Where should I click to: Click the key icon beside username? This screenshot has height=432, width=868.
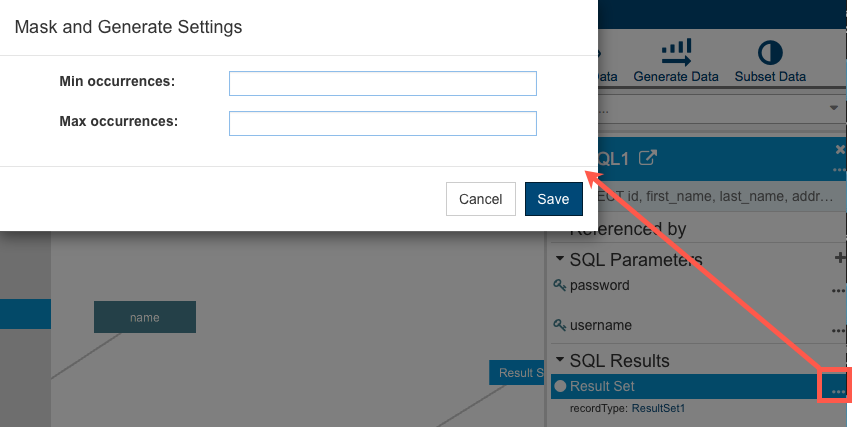560,325
